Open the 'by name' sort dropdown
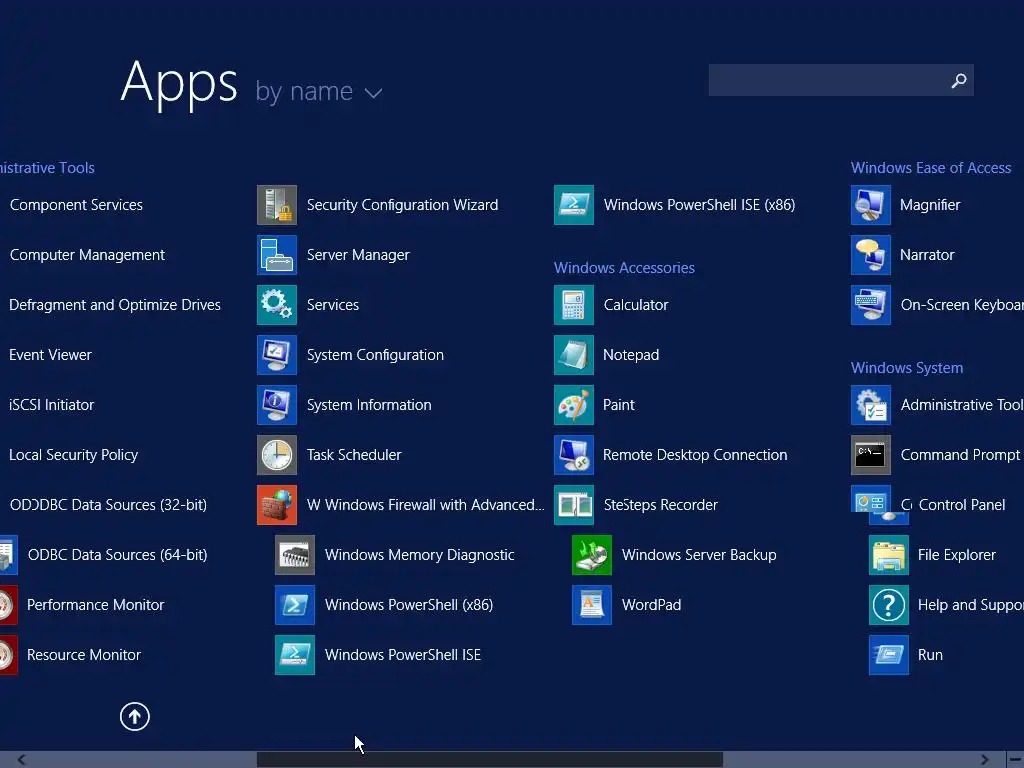The width and height of the screenshot is (1024, 768). [319, 91]
